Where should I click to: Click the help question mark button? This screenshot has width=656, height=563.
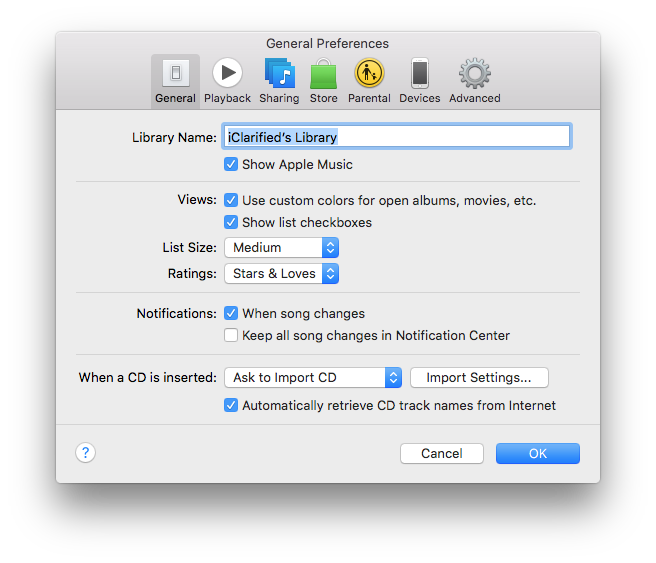(x=85, y=453)
